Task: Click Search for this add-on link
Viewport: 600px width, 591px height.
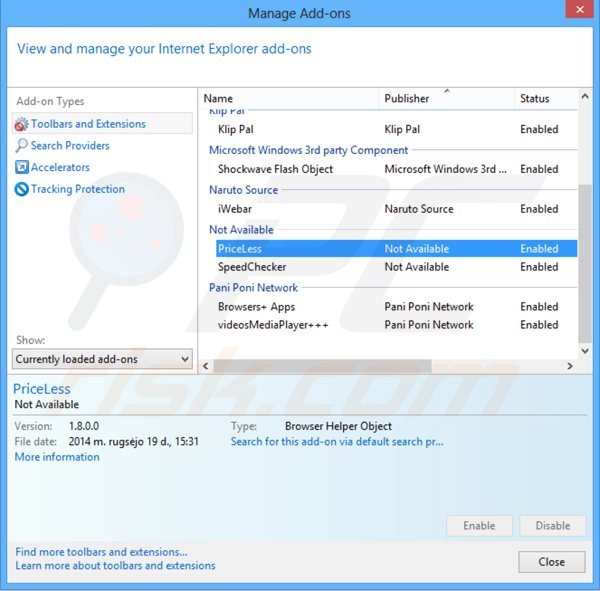Action: (x=337, y=441)
